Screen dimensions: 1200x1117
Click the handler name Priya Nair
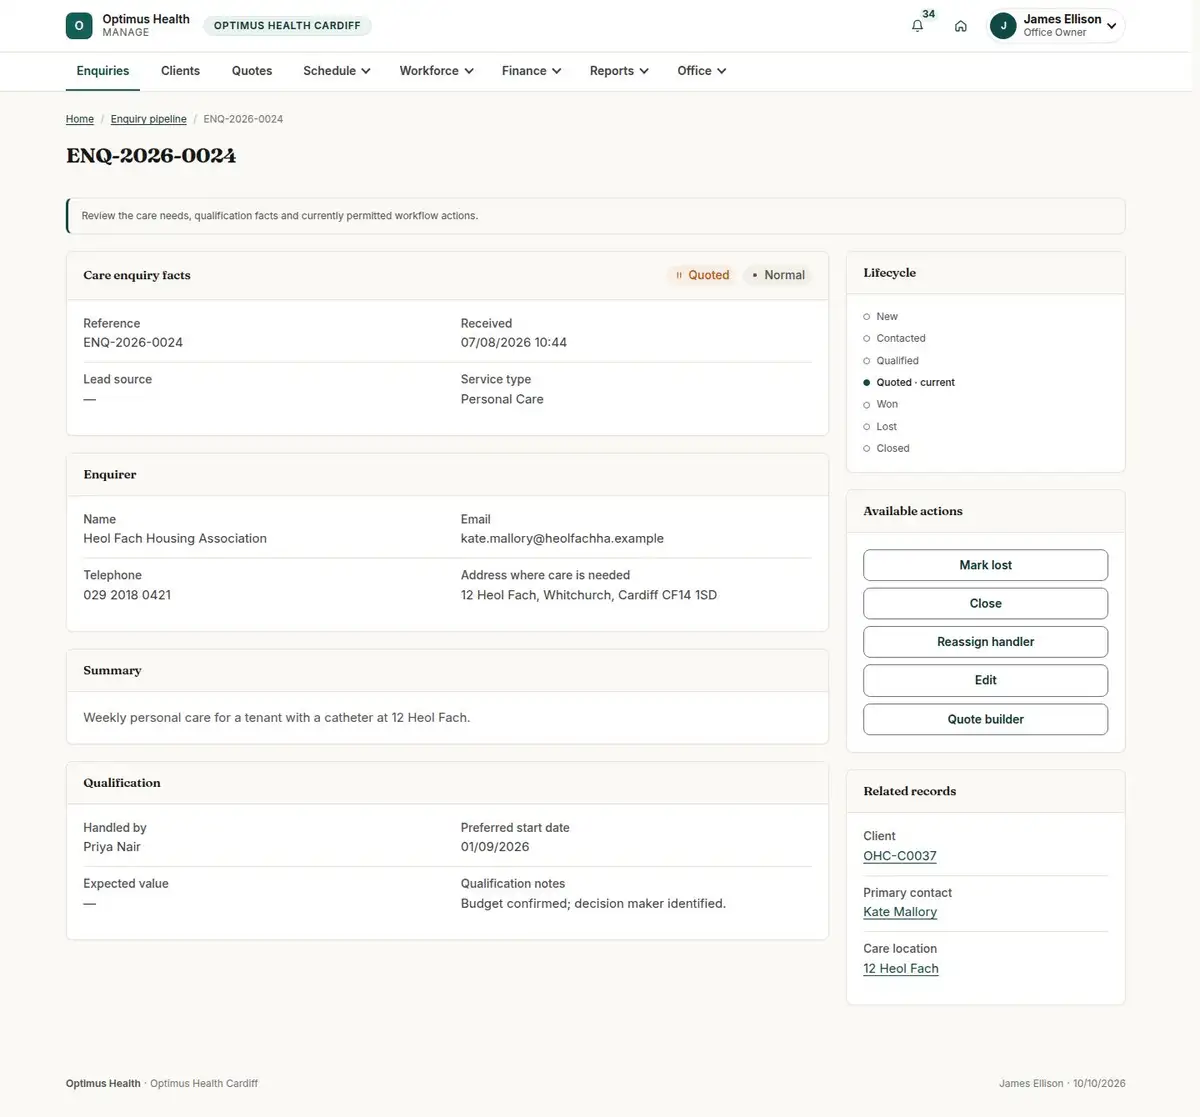pyautogui.click(x=112, y=847)
